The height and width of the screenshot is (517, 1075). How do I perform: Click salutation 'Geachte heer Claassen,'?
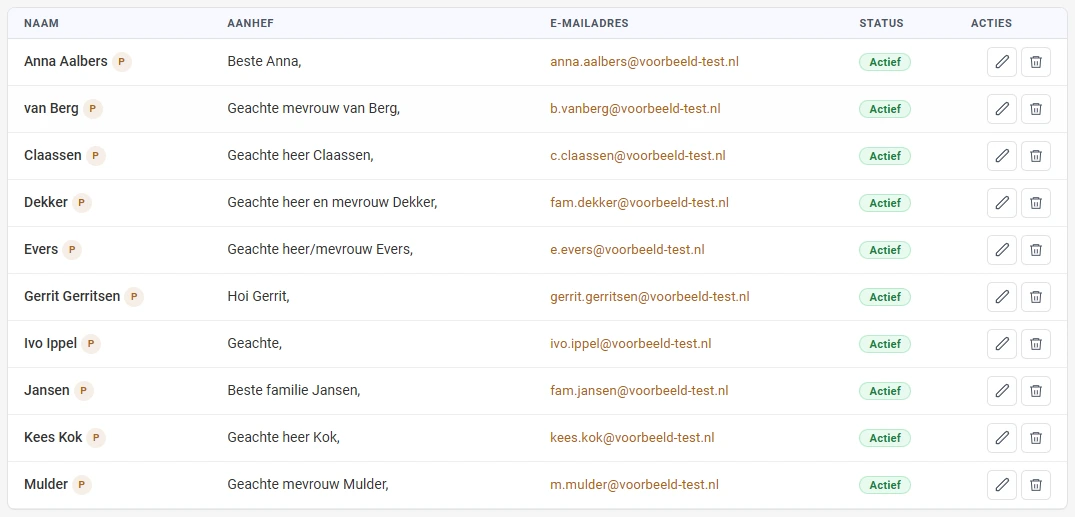(300, 156)
